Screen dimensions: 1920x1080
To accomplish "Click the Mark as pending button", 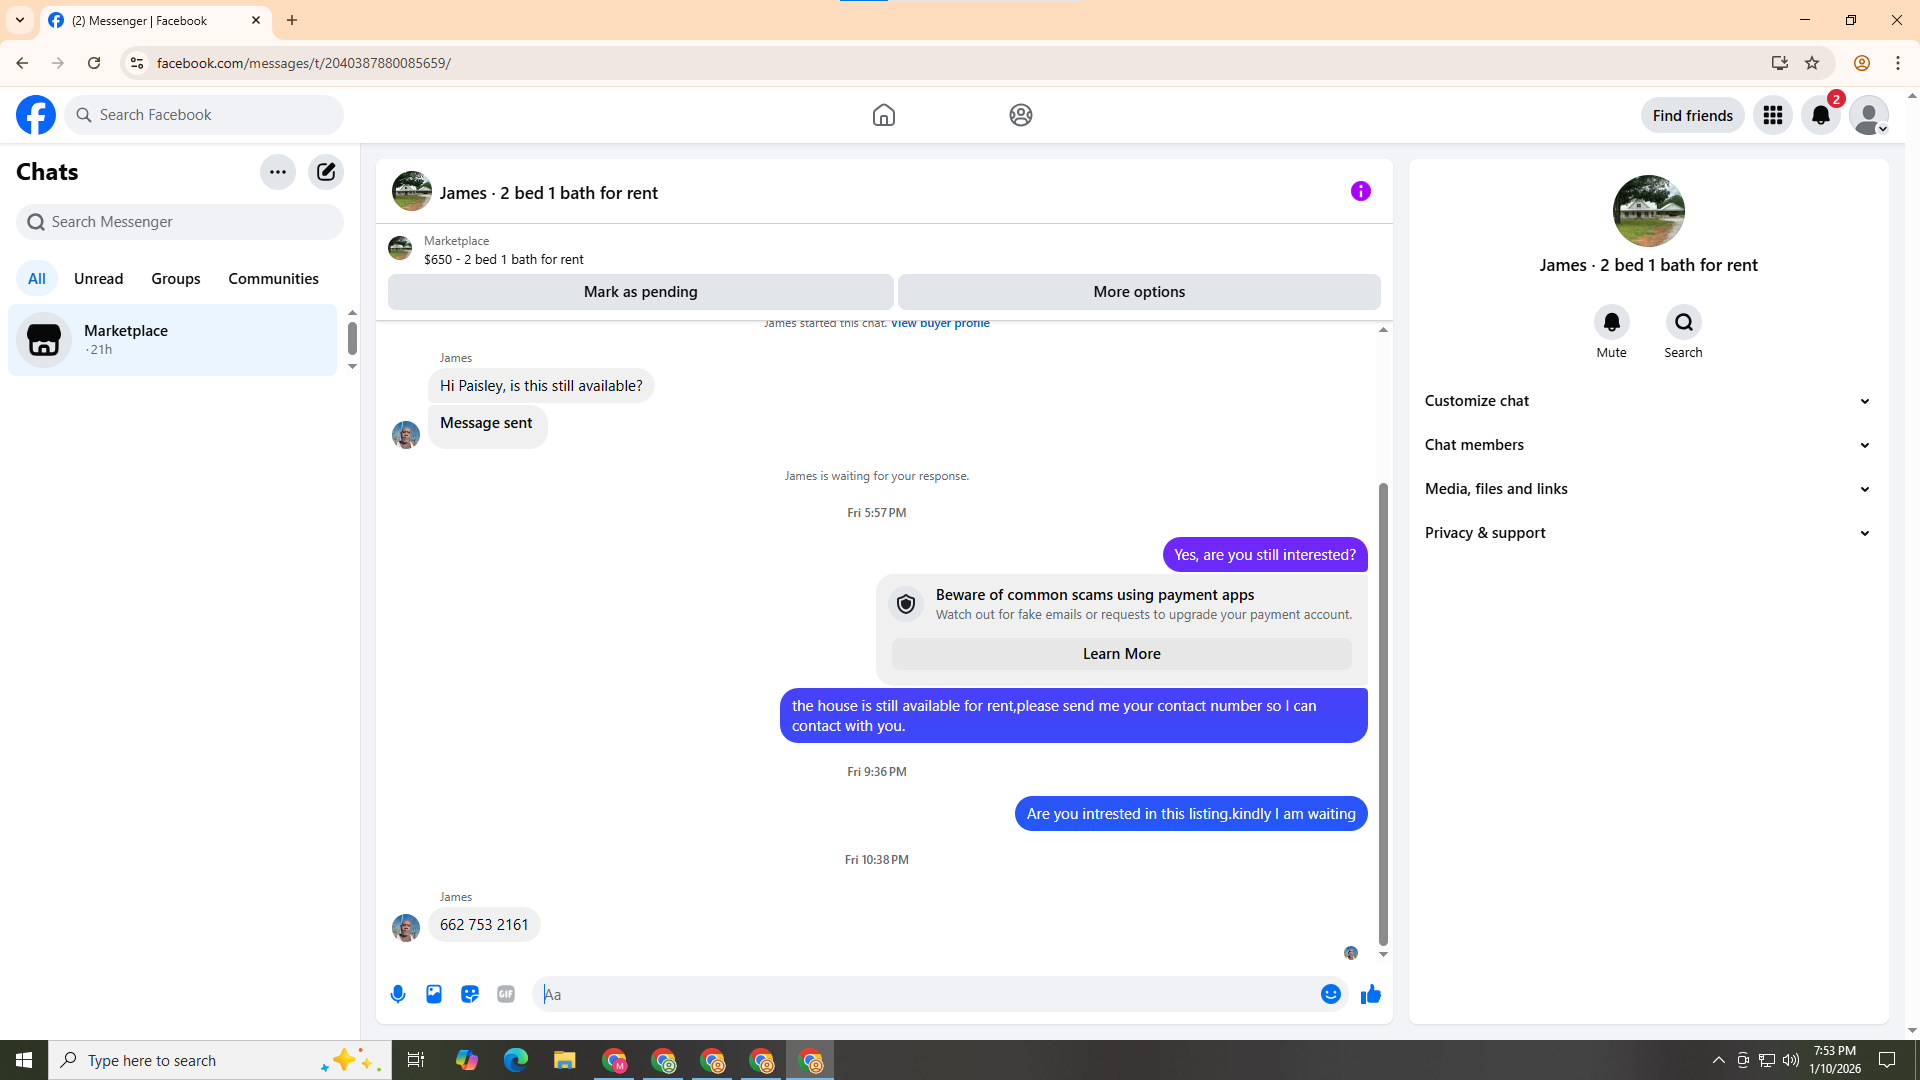I will 640,292.
